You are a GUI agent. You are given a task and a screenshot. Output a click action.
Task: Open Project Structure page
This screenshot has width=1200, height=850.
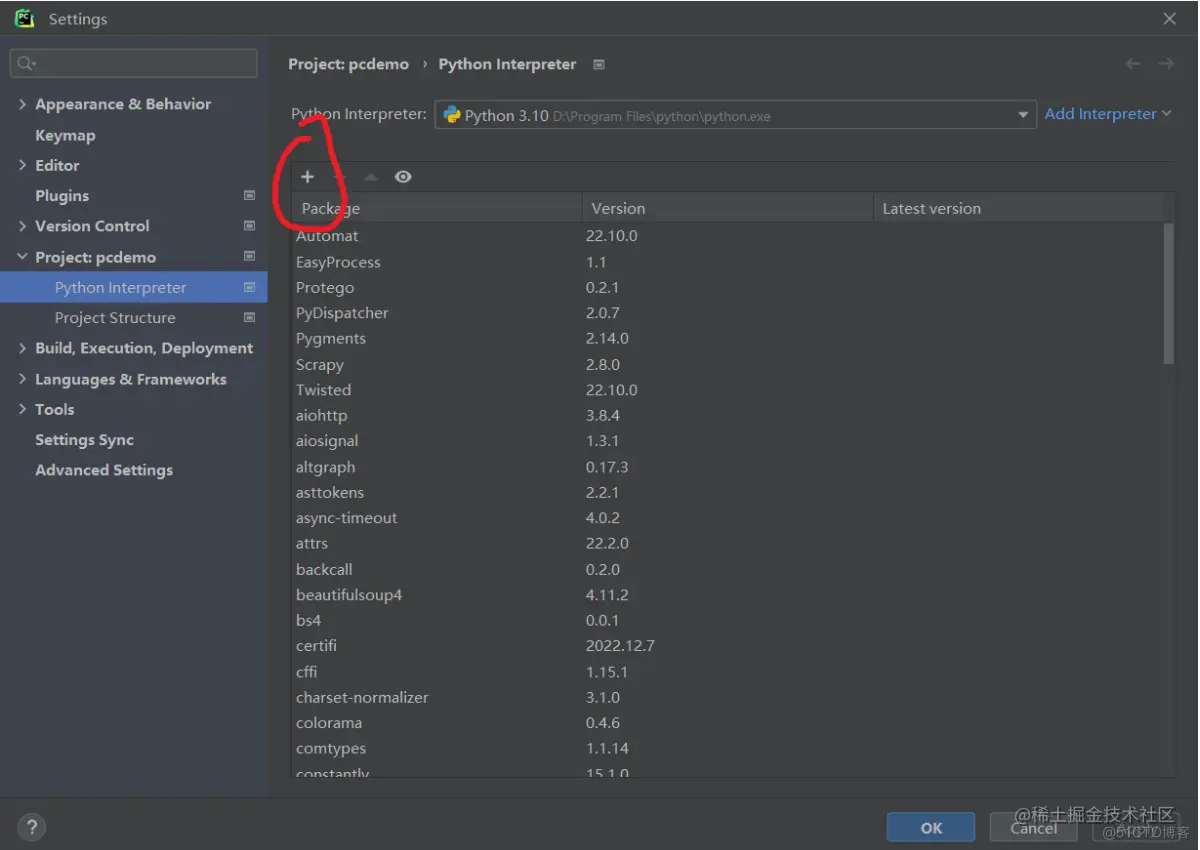tap(115, 318)
